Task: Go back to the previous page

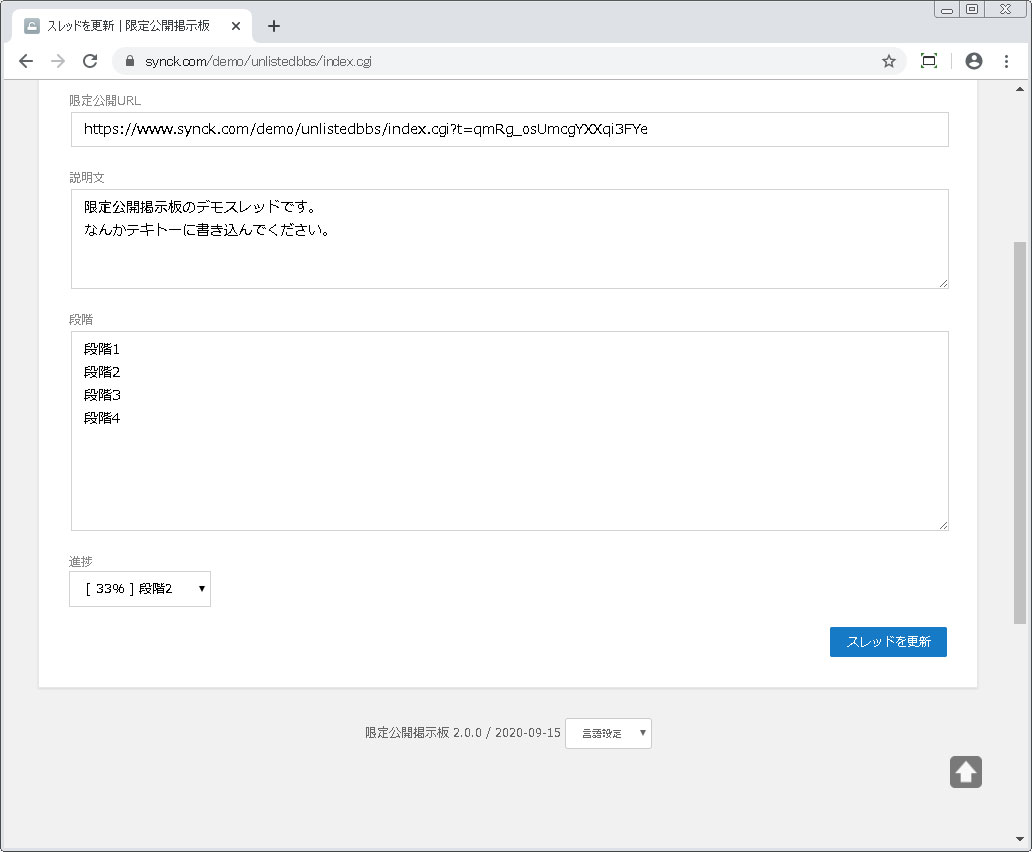Action: [x=26, y=61]
